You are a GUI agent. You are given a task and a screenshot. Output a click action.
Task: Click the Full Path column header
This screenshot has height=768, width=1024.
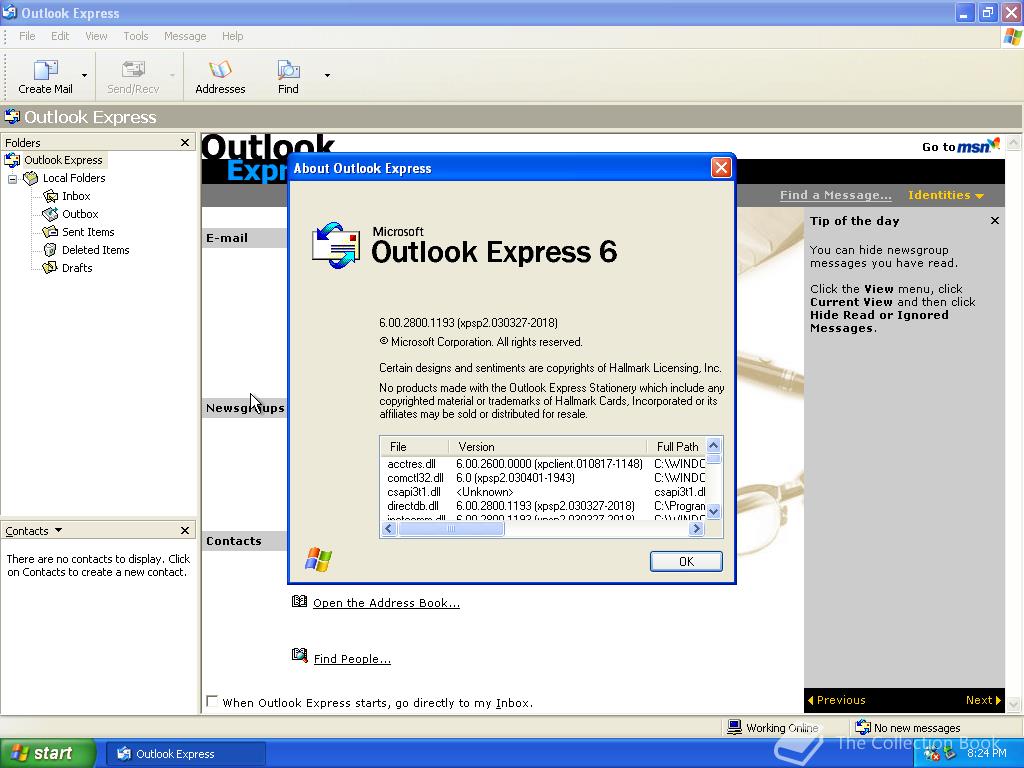[x=676, y=447]
